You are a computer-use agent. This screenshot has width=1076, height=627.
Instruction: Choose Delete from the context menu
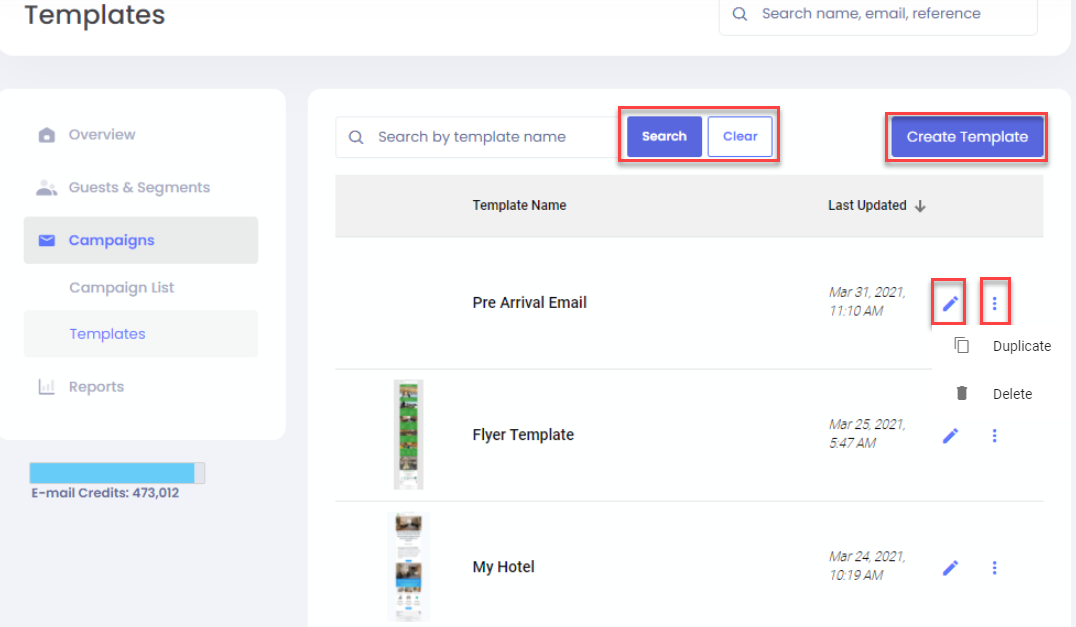point(1011,394)
